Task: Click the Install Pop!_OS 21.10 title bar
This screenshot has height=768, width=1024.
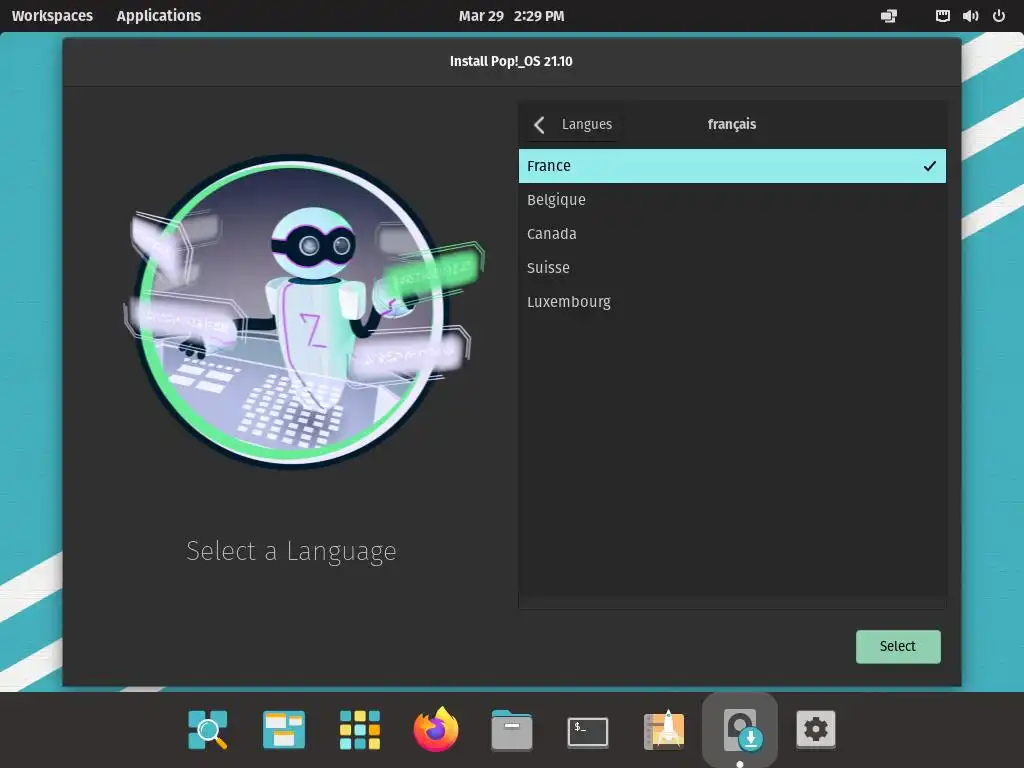Action: pyautogui.click(x=511, y=61)
